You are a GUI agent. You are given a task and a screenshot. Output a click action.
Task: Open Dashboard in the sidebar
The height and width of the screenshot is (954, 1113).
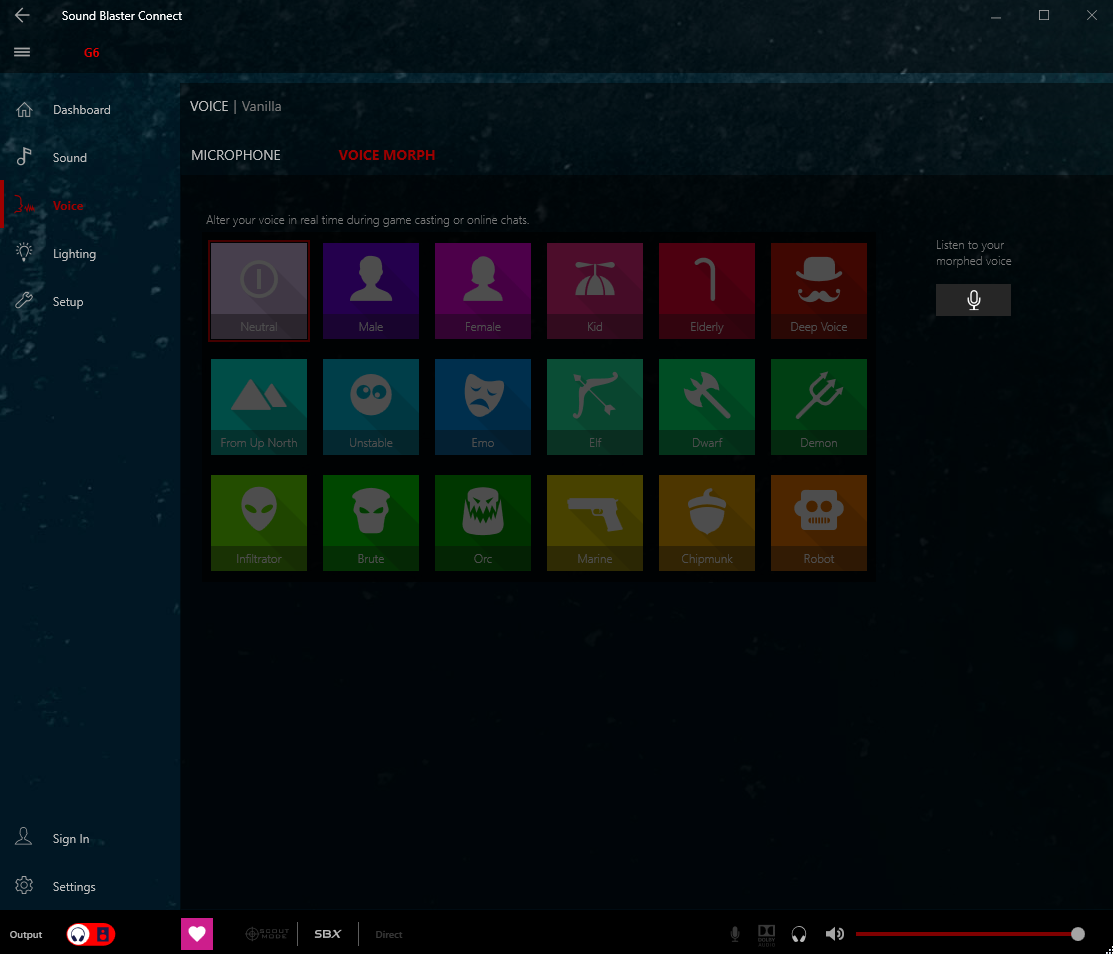point(90,109)
